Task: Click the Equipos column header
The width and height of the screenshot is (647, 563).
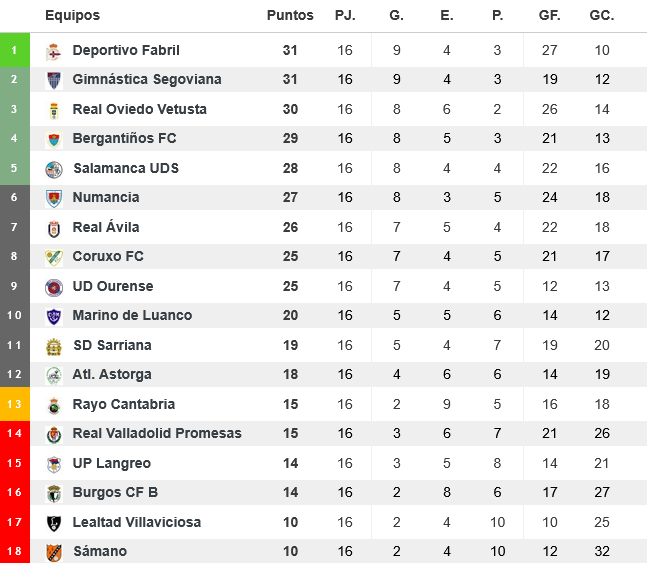Action: 73,15
